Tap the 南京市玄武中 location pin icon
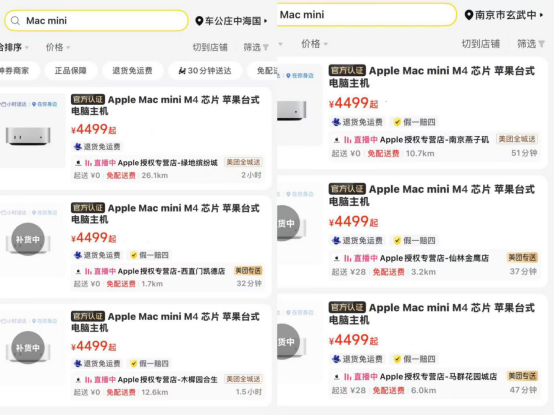 (468, 15)
